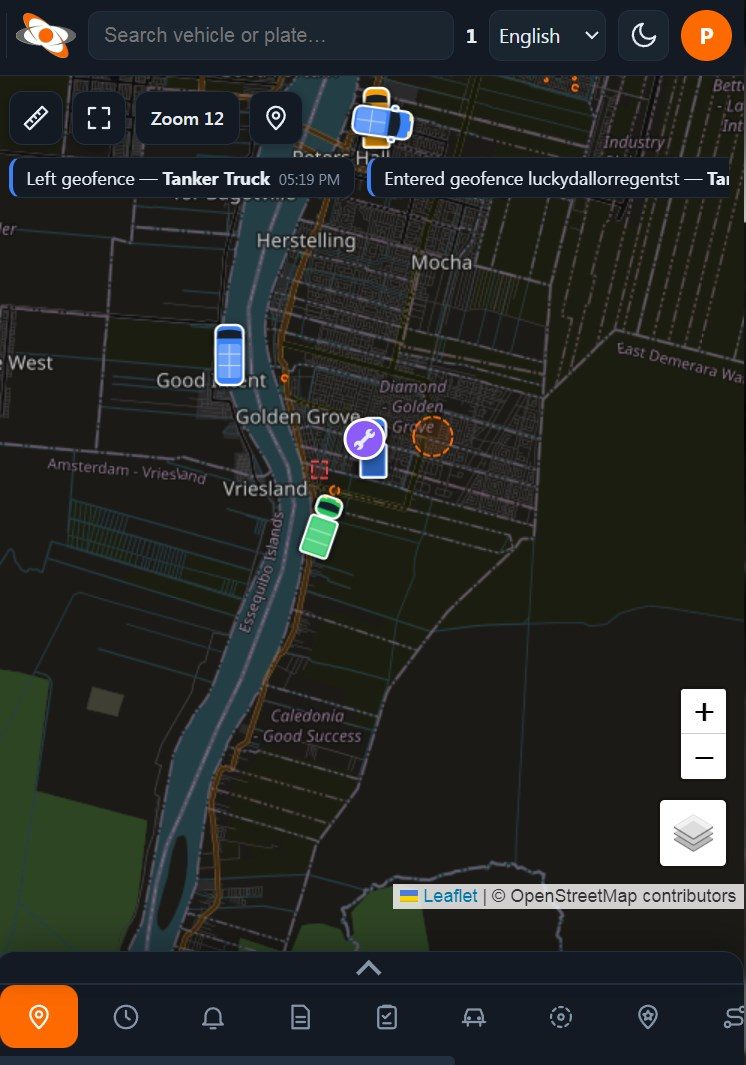Expand the bottom panel chevron
Viewport: 746px width, 1065px height.
369,968
